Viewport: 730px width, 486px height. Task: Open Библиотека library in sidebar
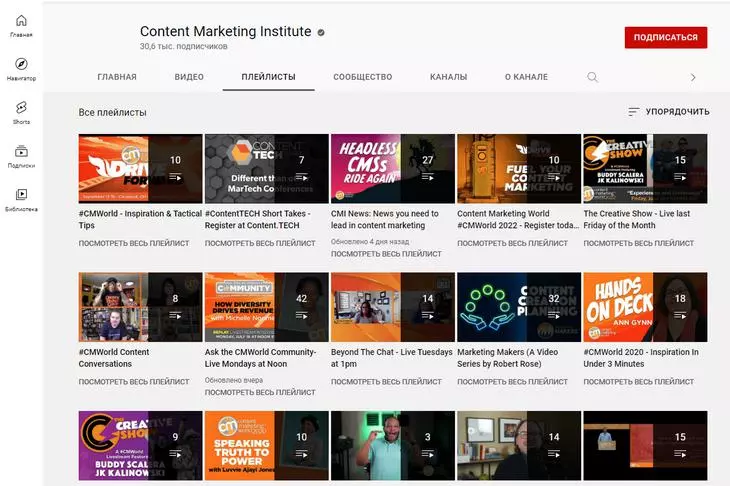[x=21, y=200]
